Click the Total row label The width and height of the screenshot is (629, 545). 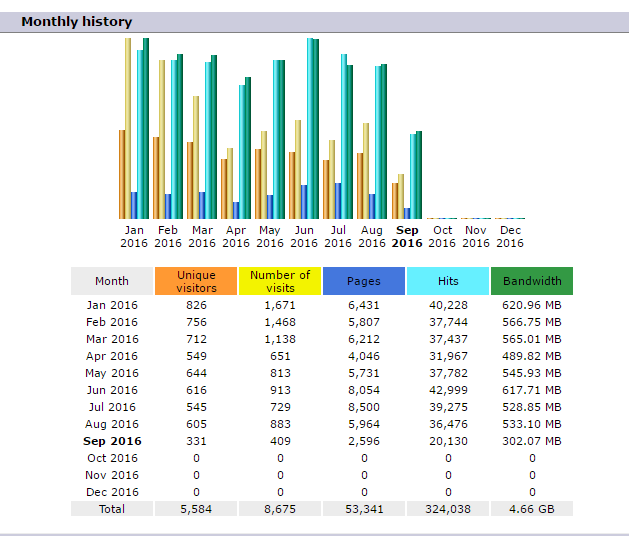(112, 509)
